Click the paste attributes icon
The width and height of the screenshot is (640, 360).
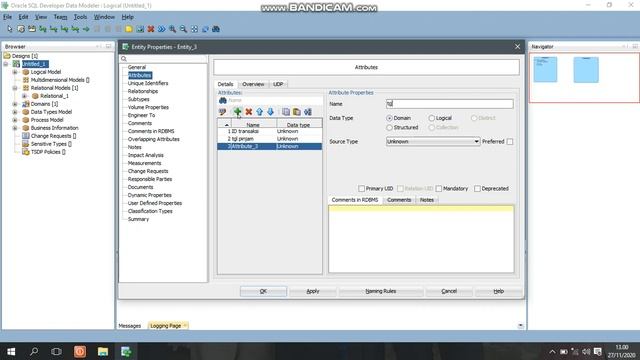(297, 111)
